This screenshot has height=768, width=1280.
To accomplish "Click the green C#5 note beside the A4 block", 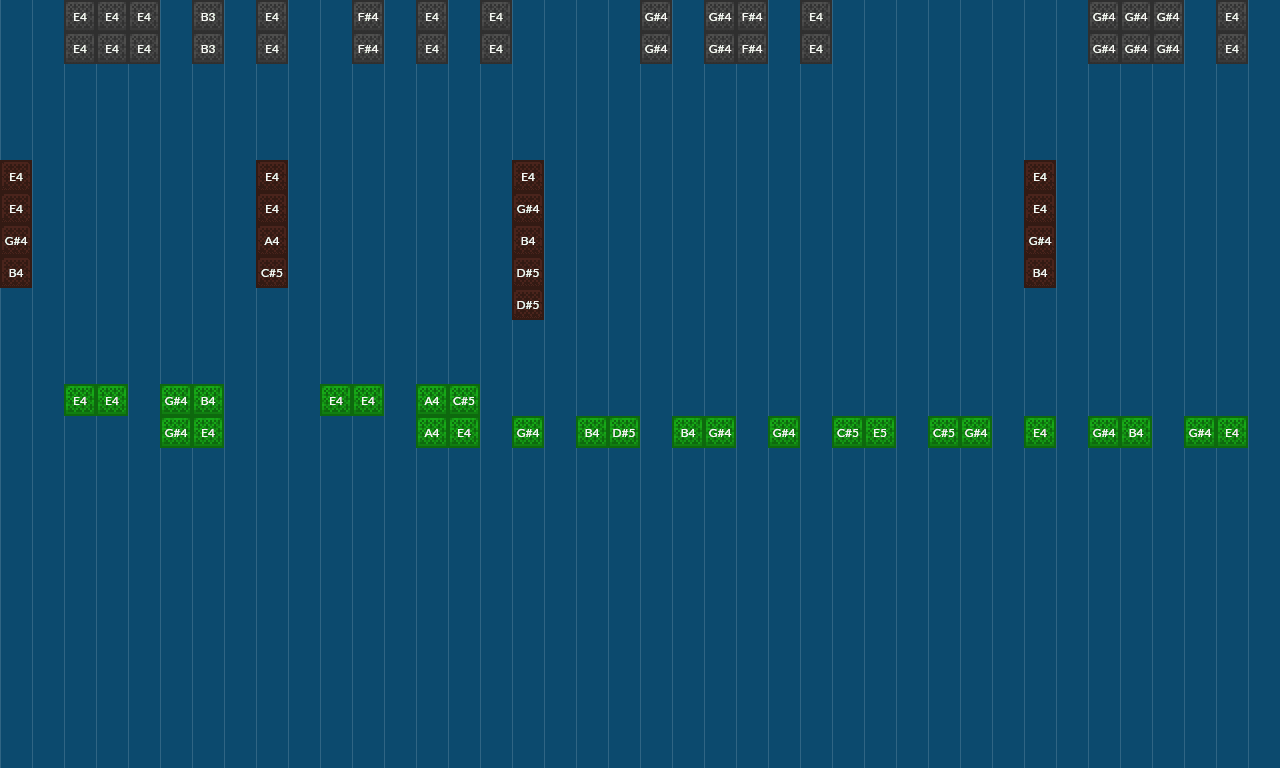I will coord(463,401).
